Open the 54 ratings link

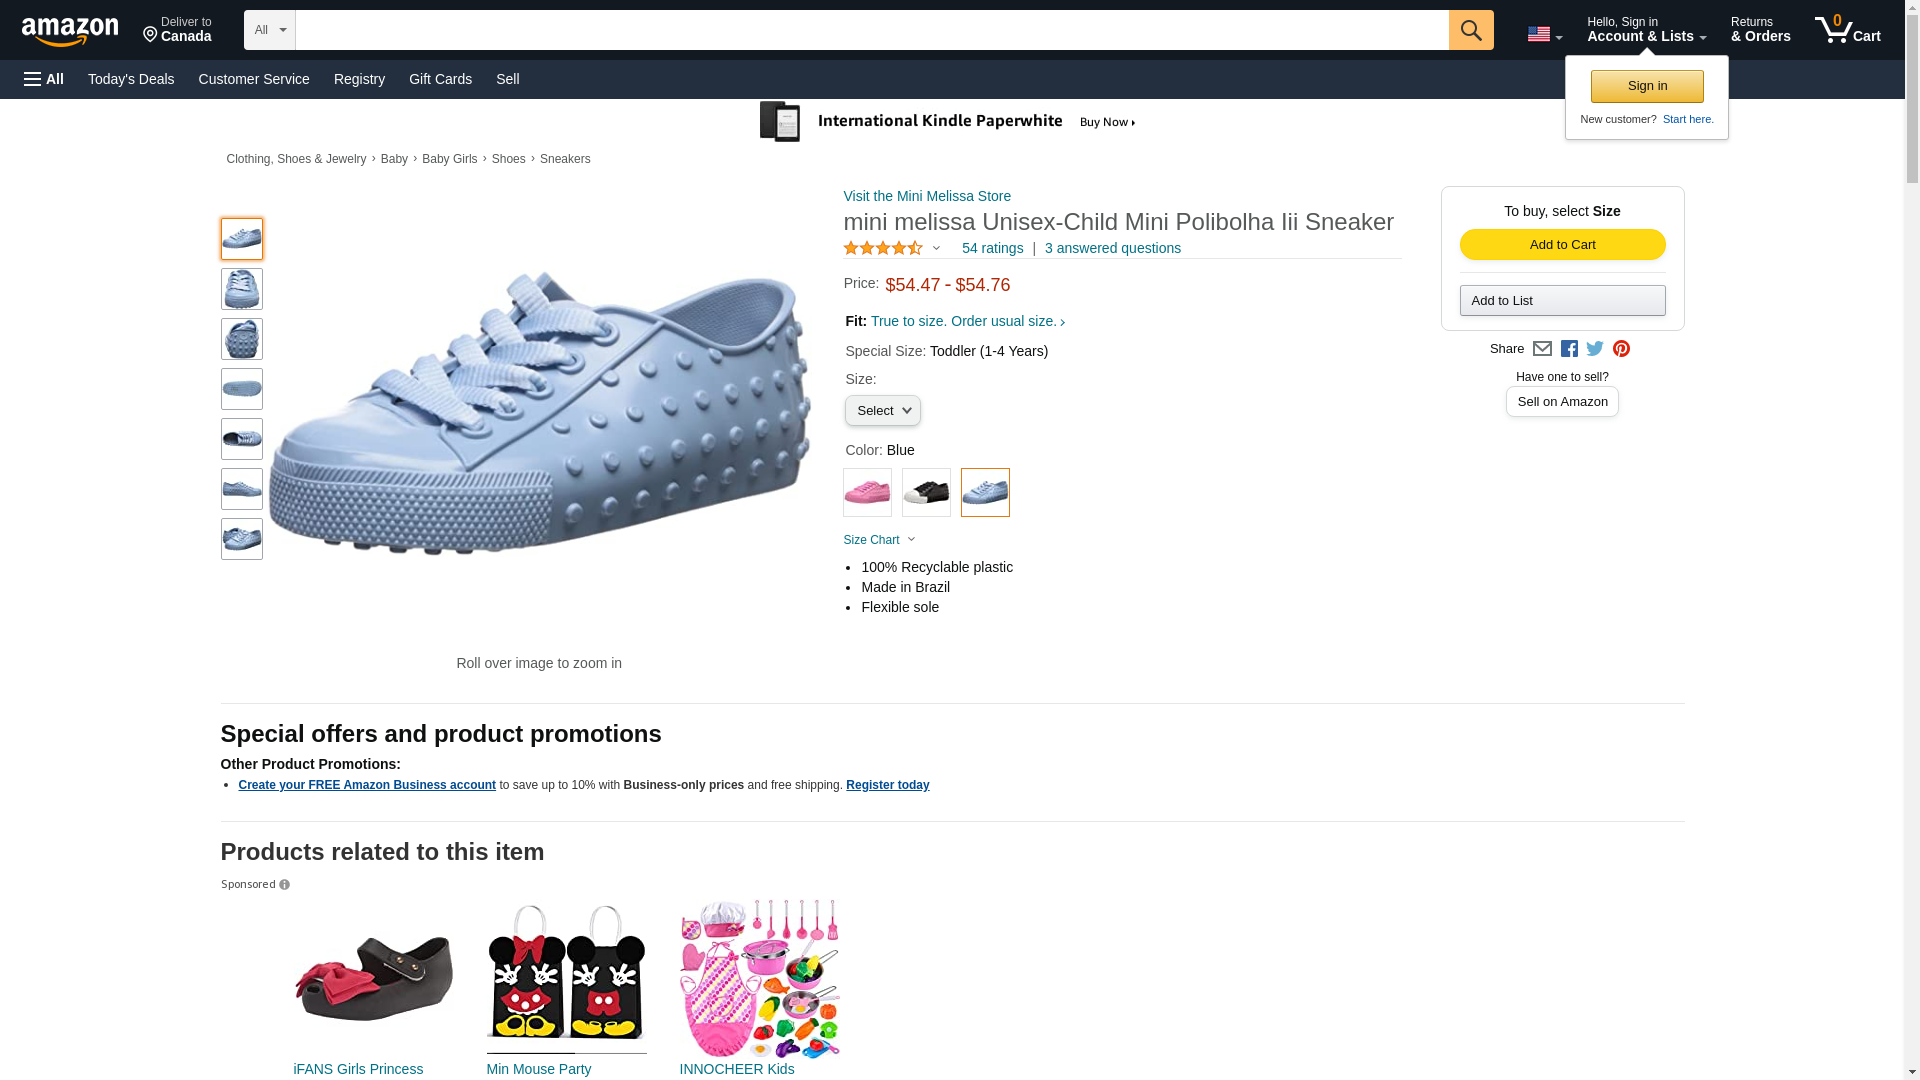[992, 248]
